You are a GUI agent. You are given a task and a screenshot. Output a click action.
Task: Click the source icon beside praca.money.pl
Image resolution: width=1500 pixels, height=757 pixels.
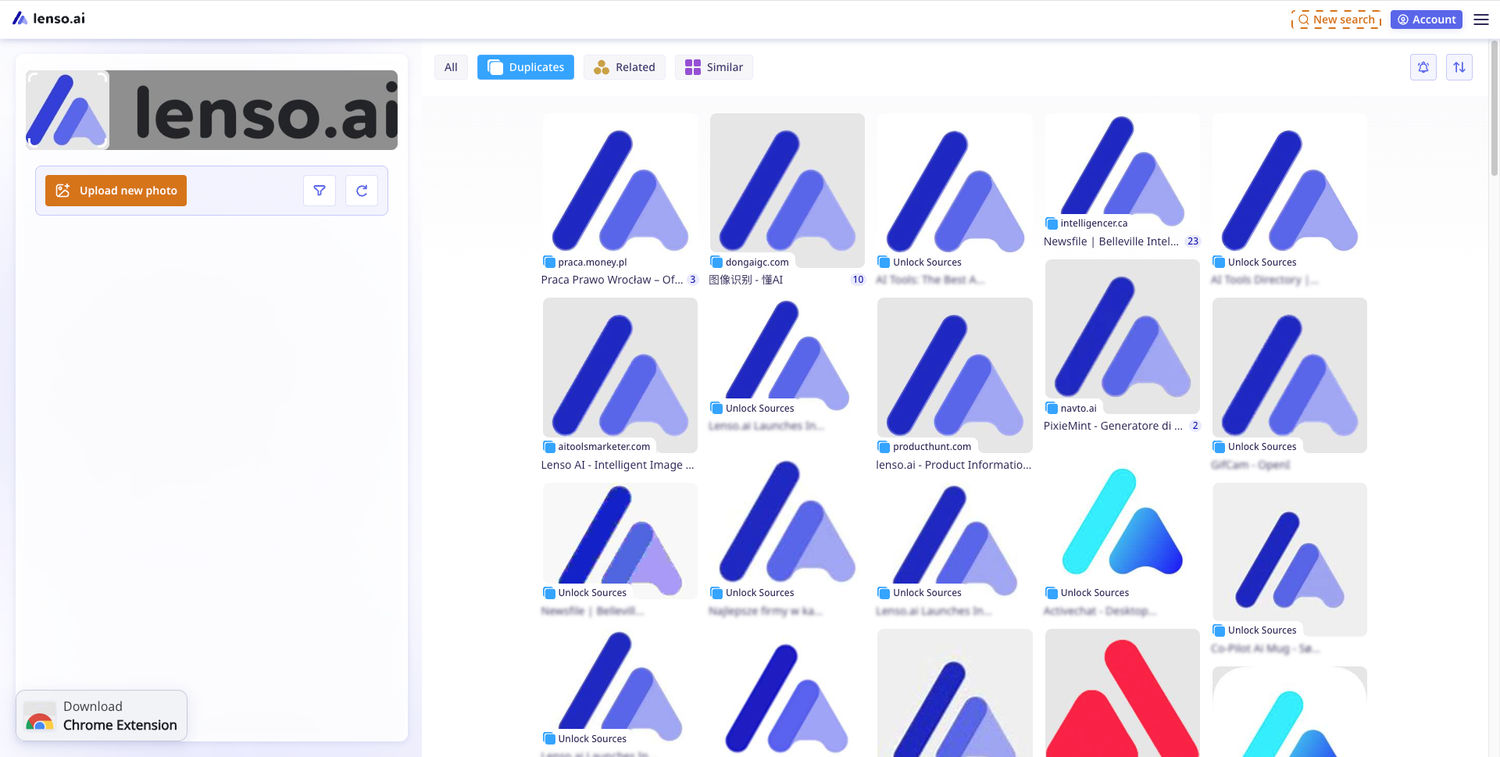point(549,262)
